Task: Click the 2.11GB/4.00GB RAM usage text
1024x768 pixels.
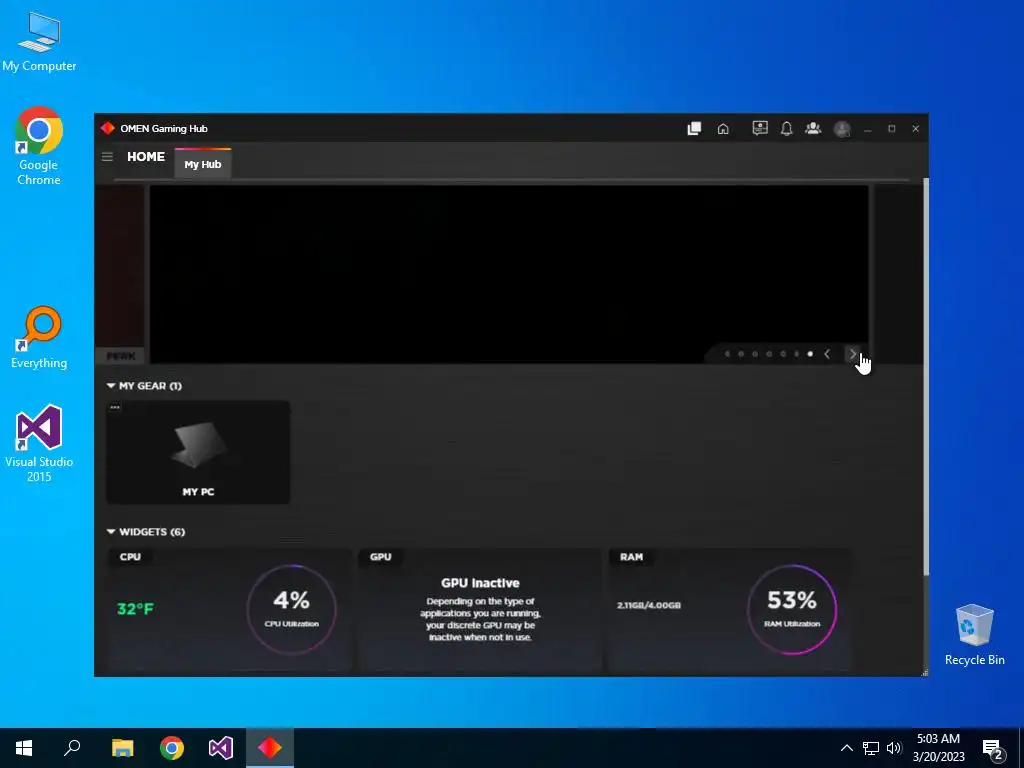Action: point(648,605)
